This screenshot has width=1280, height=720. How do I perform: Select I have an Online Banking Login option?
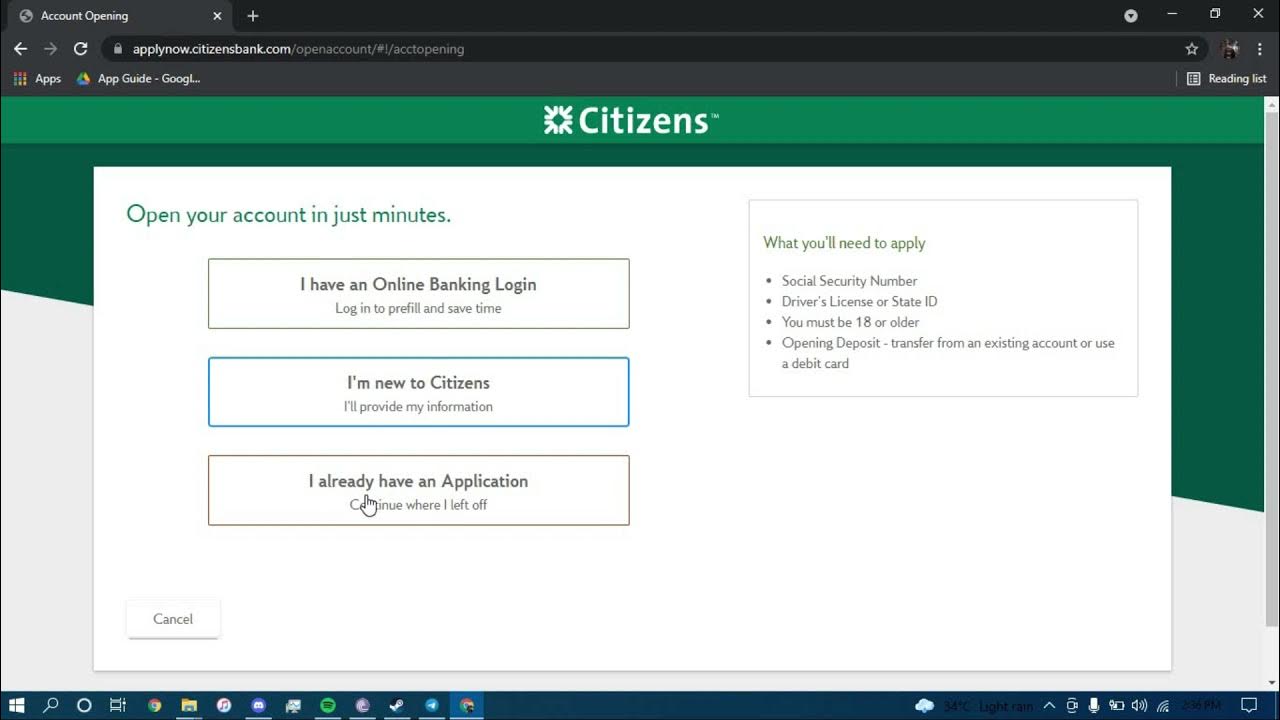pos(418,294)
